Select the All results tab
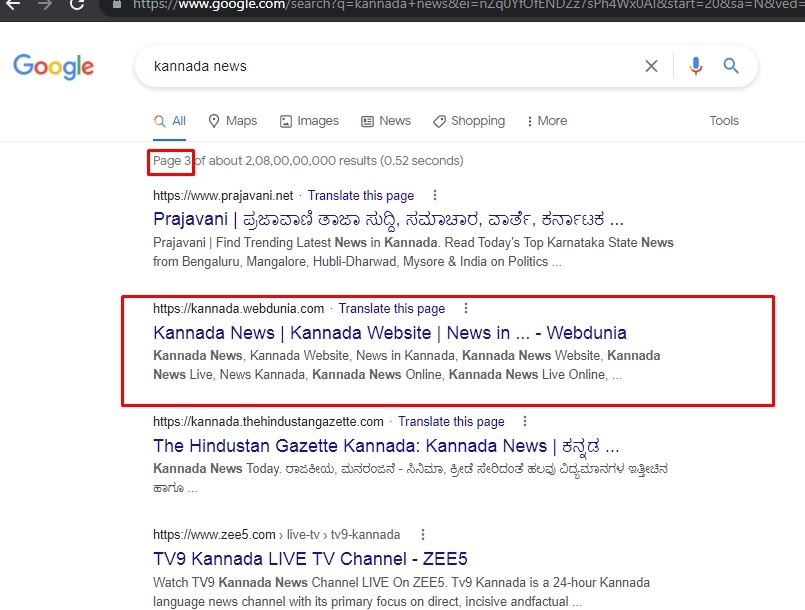The width and height of the screenshot is (805, 610). tap(169, 121)
